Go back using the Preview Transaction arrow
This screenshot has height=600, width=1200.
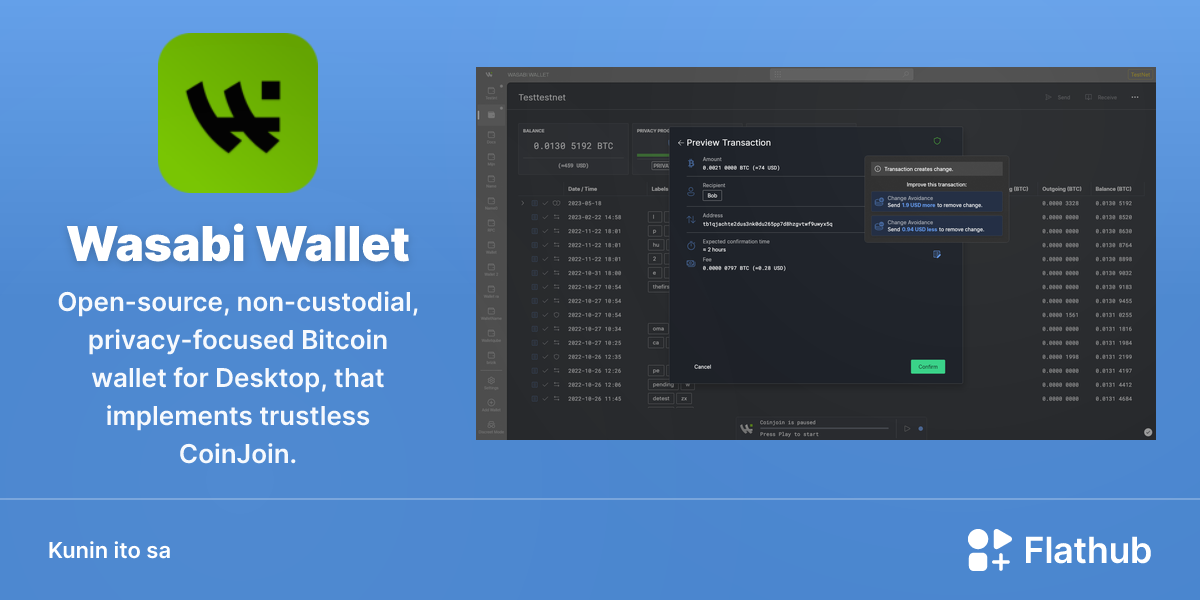(681, 143)
